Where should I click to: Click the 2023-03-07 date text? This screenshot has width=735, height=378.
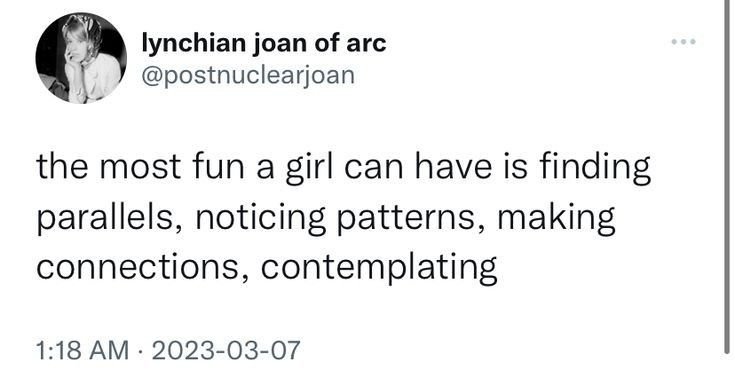click(x=225, y=351)
